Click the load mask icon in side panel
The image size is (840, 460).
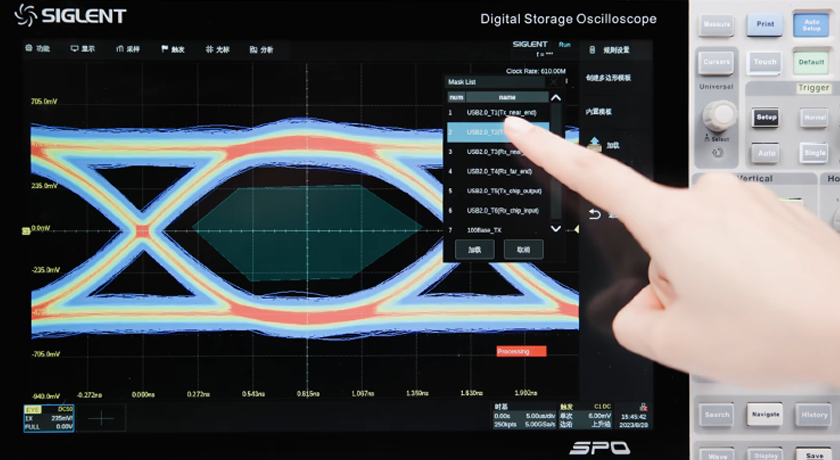(594, 145)
